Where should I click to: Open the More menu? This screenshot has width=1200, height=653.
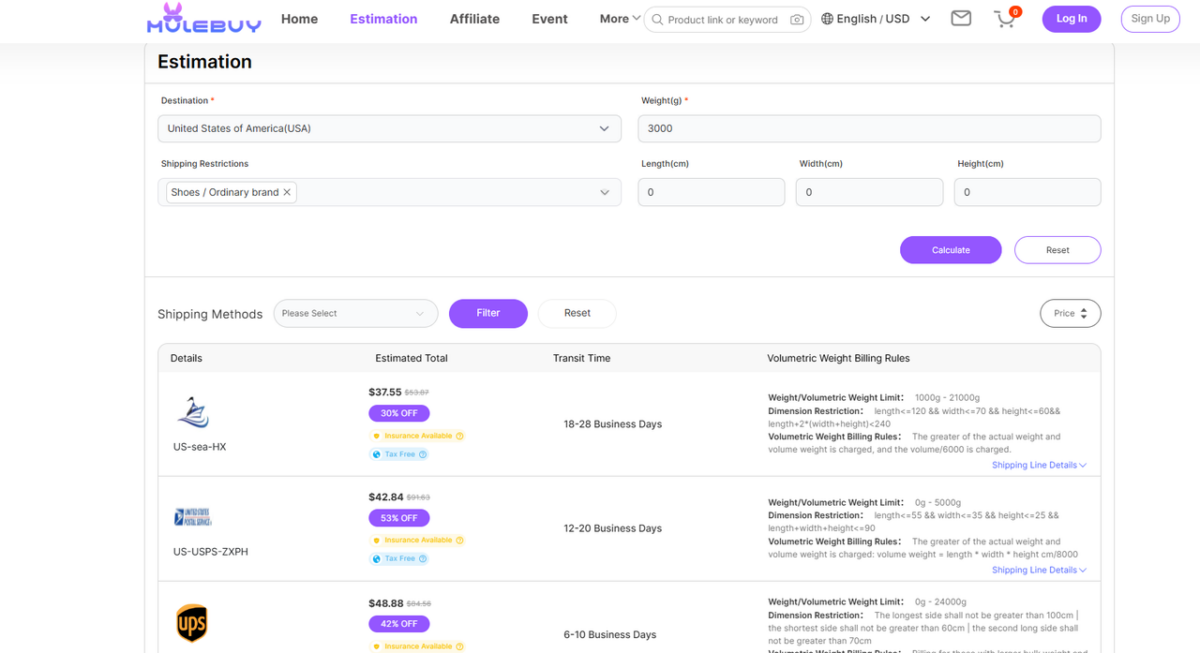(x=620, y=19)
